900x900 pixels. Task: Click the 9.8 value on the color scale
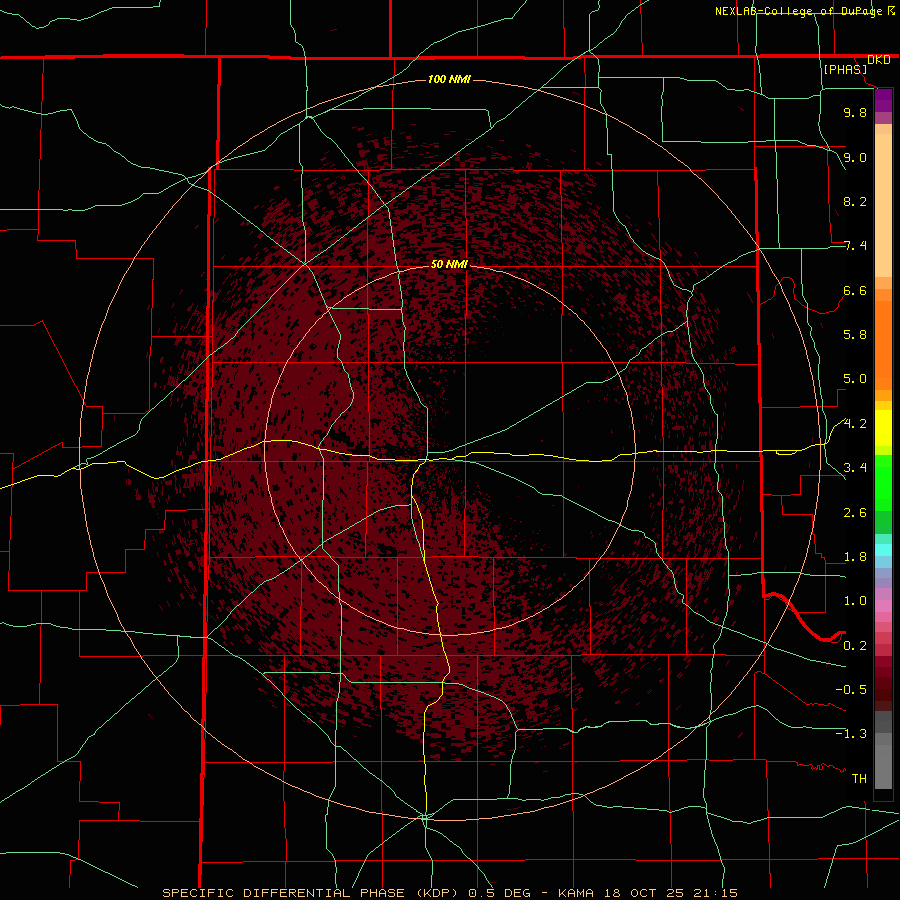point(855,112)
